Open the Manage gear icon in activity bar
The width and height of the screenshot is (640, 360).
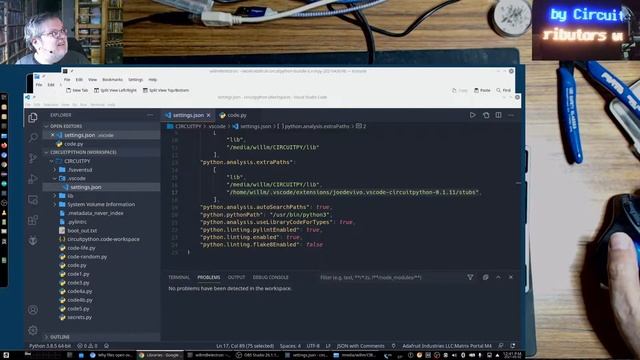click(x=33, y=330)
